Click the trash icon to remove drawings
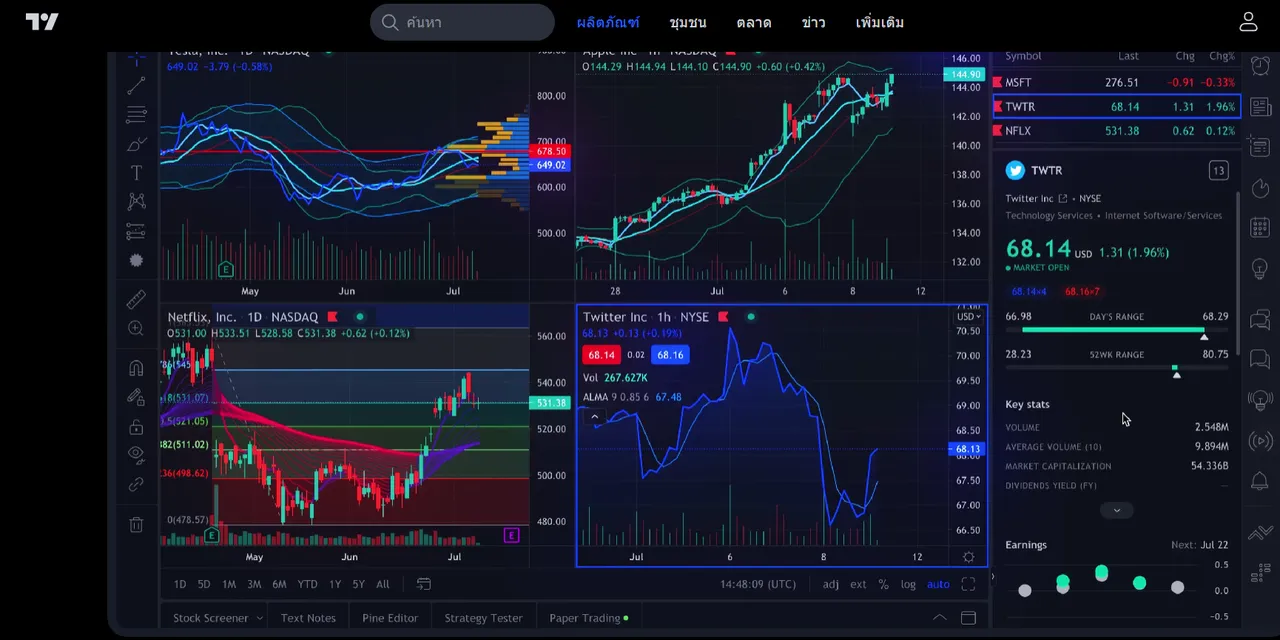Viewport: 1280px width, 640px height. click(x=136, y=524)
